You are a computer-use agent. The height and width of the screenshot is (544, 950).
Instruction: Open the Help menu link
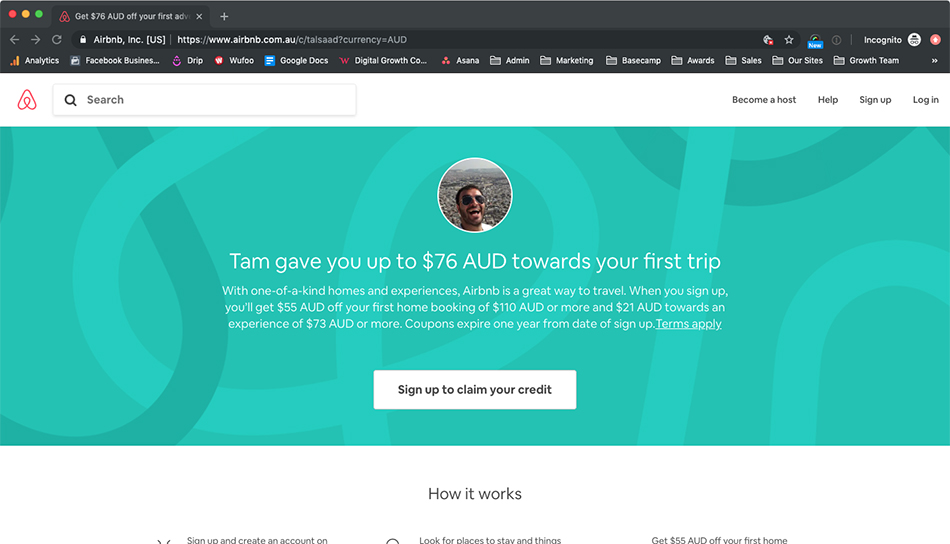pyautogui.click(x=828, y=100)
